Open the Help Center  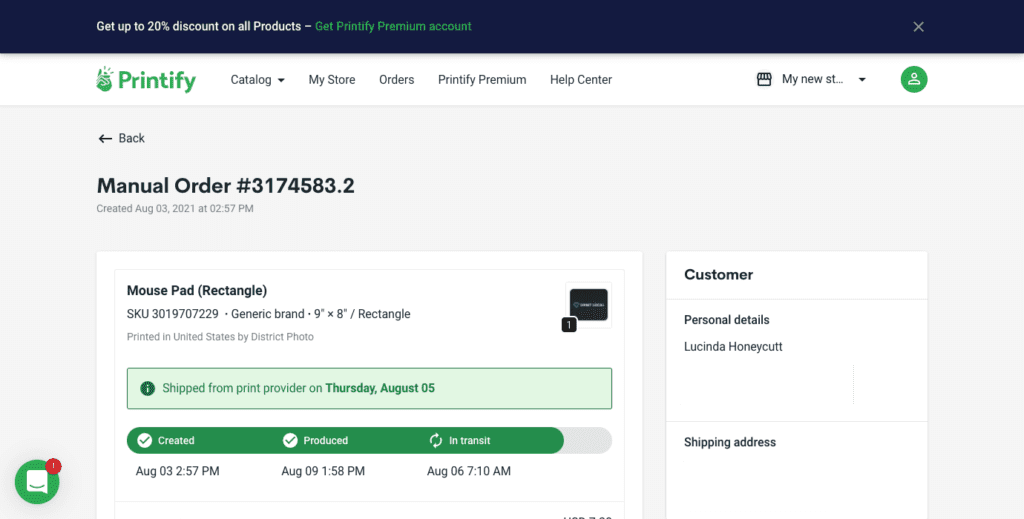(x=581, y=80)
